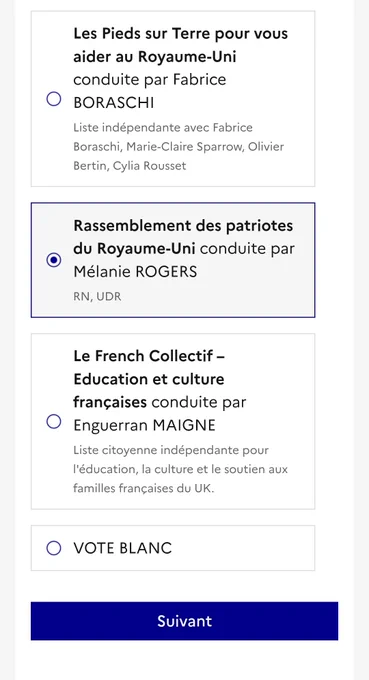Viewport: 369px width, 680px height.
Task: Click the BORASCHI surname in the first card
Action: 114,103
